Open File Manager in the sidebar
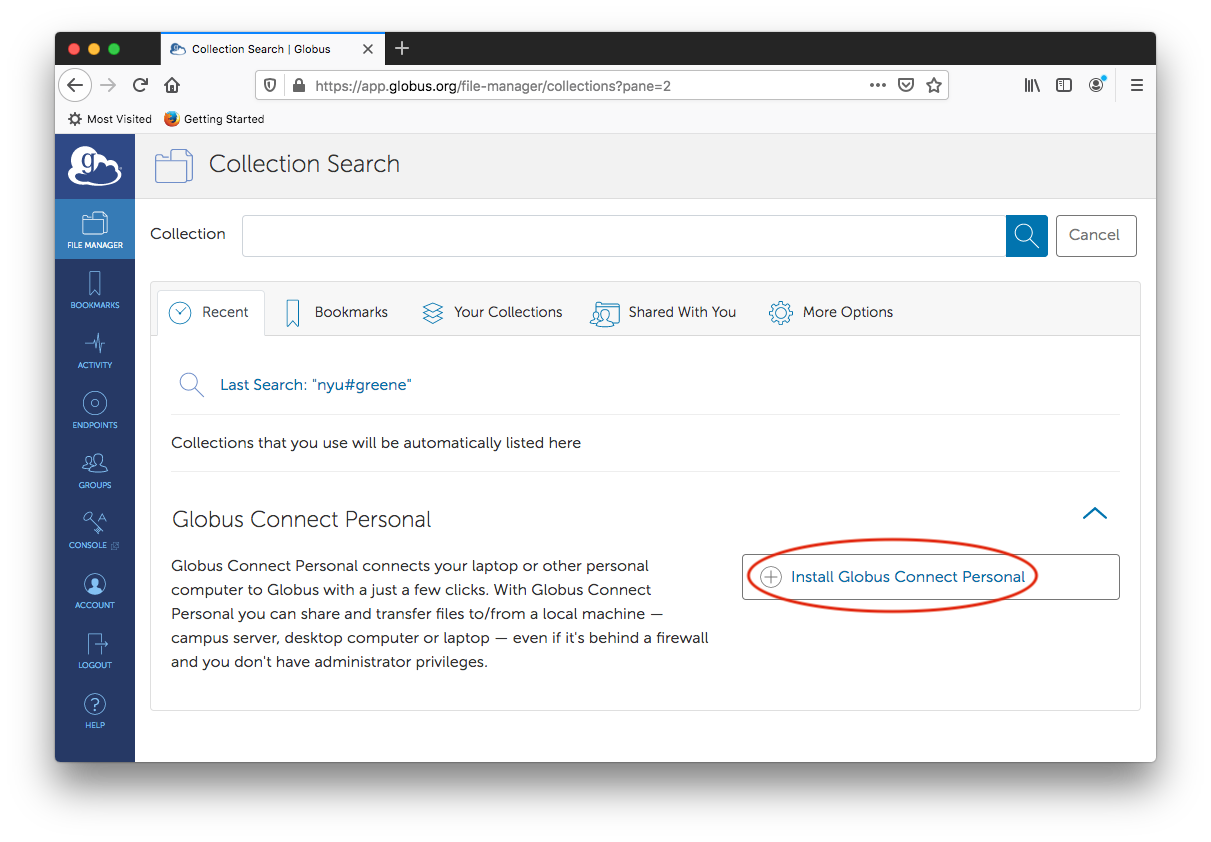 [x=95, y=229]
